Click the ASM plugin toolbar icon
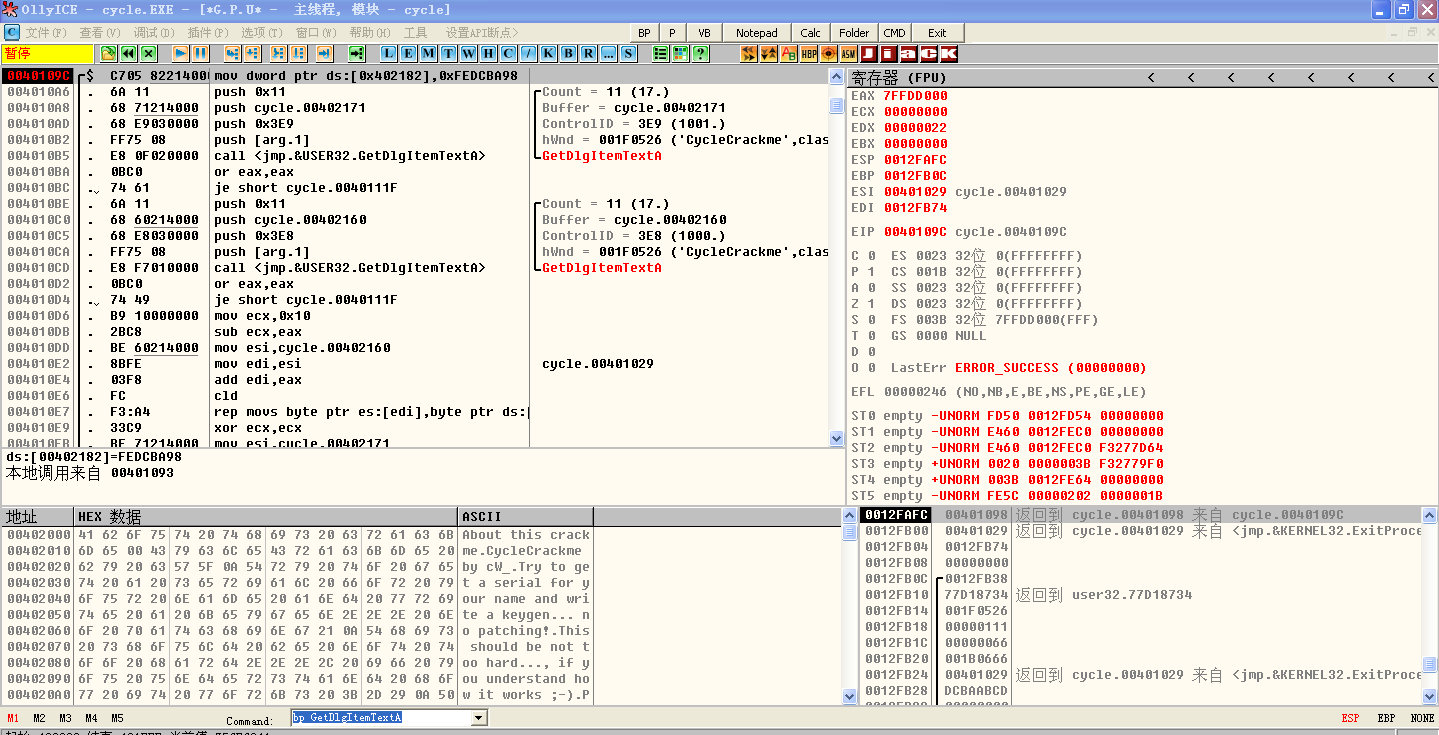Image resolution: width=1439 pixels, height=735 pixels. [x=849, y=53]
